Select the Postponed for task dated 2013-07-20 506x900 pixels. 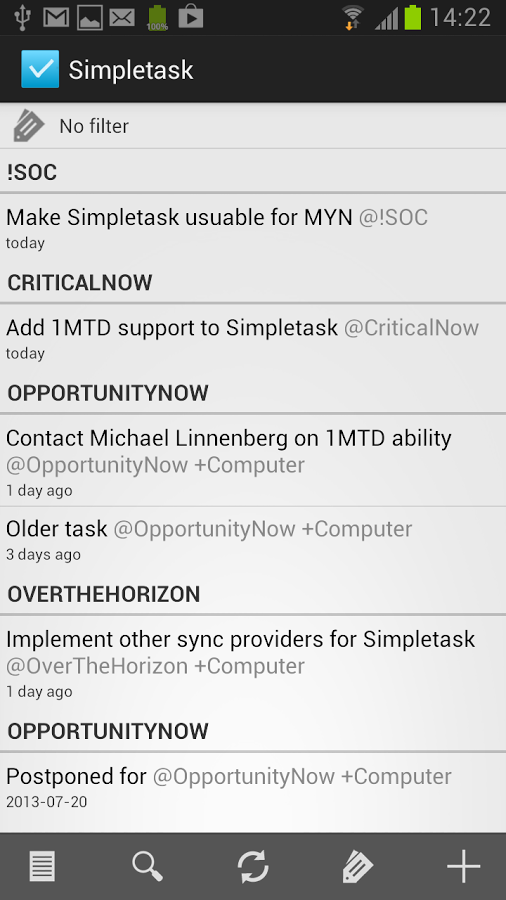pyautogui.click(x=253, y=792)
